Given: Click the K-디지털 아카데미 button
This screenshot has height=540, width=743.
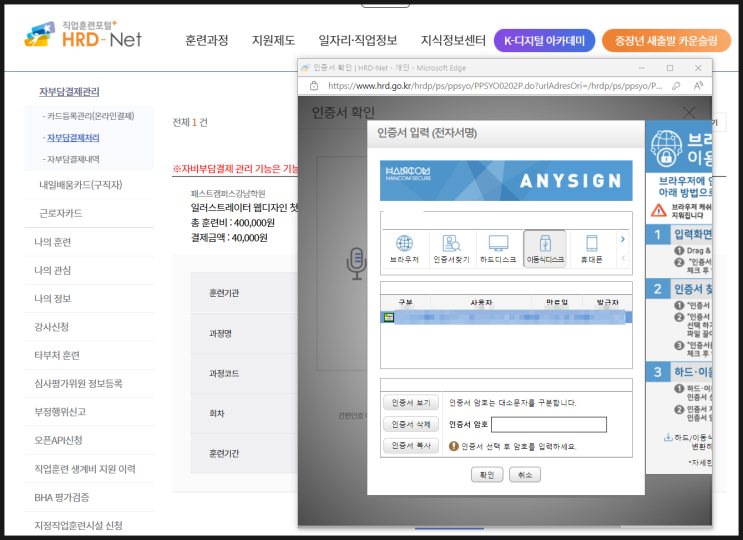Looking at the screenshot, I should [x=544, y=41].
